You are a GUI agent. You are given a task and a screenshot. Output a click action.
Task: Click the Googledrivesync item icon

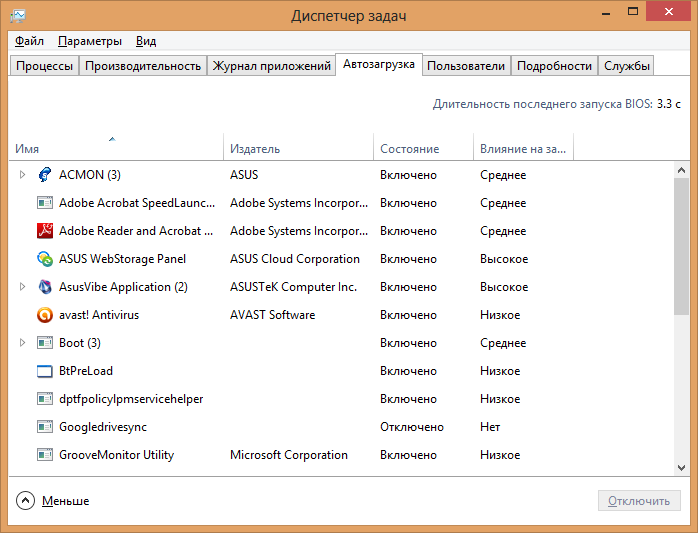[x=45, y=427]
